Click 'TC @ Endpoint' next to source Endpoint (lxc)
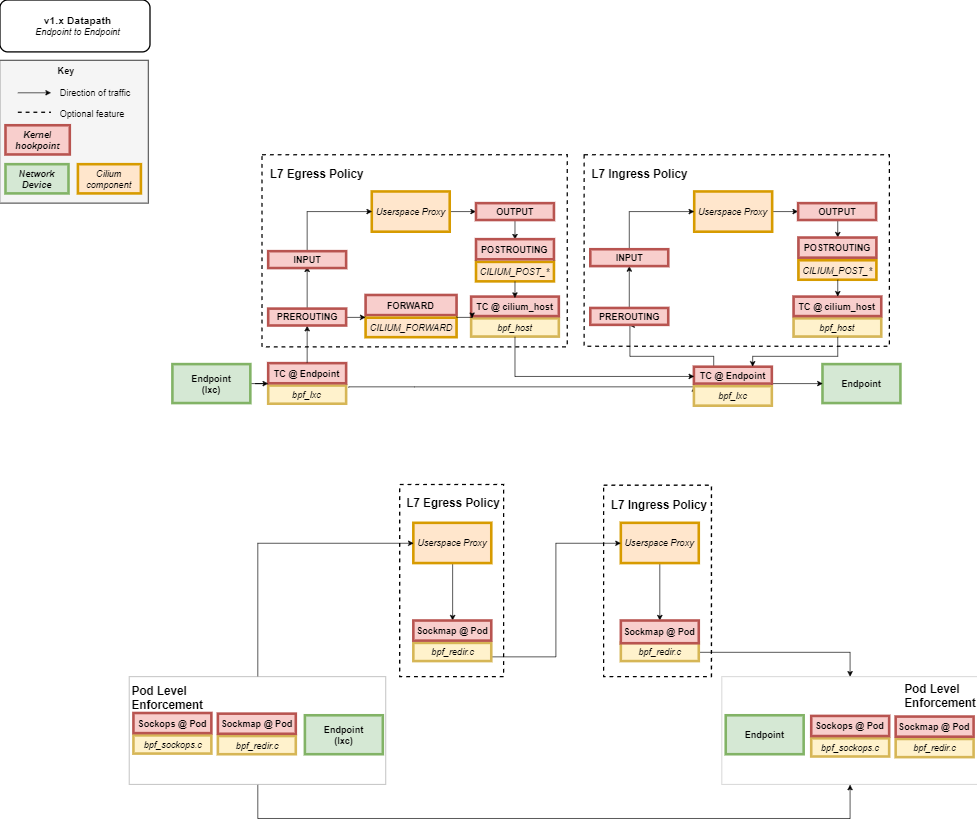This screenshot has height=822, width=977. 307,374
